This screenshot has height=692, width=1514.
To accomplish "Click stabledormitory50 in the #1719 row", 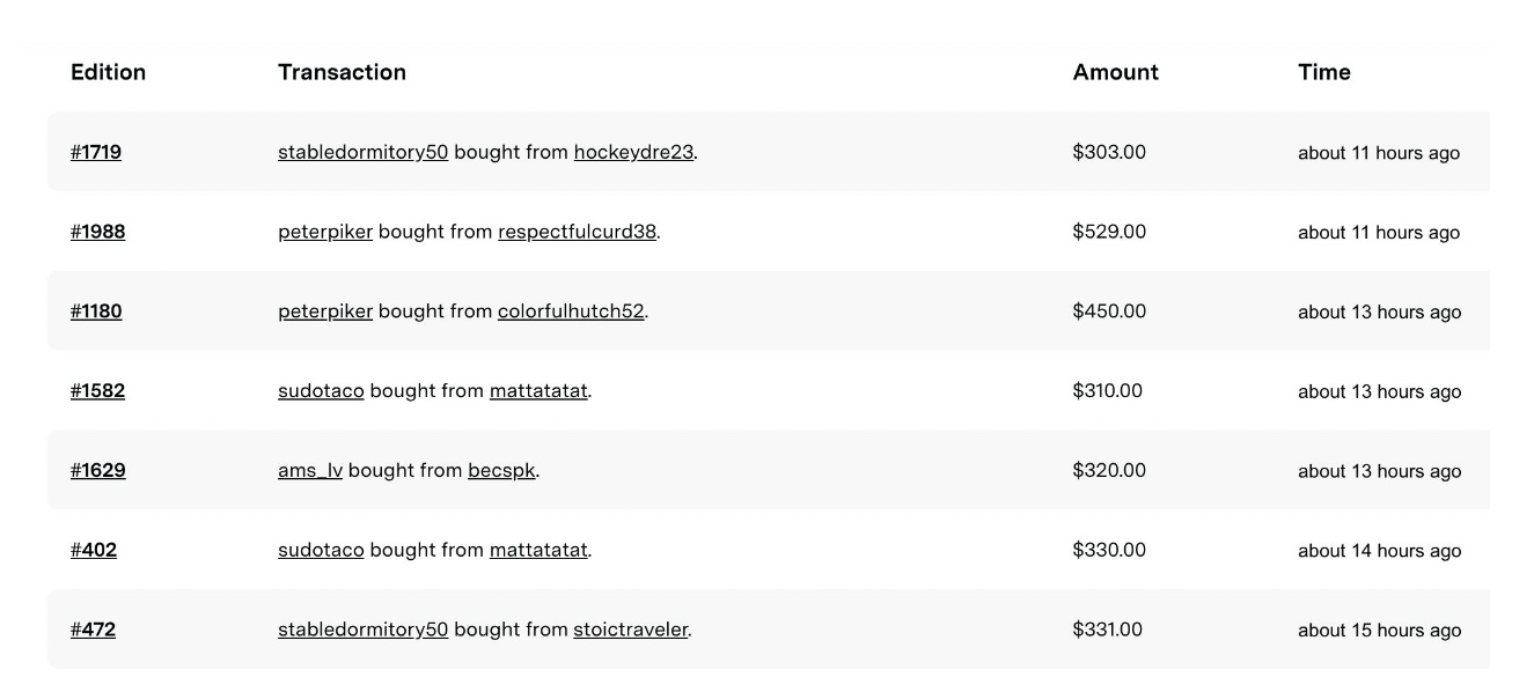I will coord(363,153).
